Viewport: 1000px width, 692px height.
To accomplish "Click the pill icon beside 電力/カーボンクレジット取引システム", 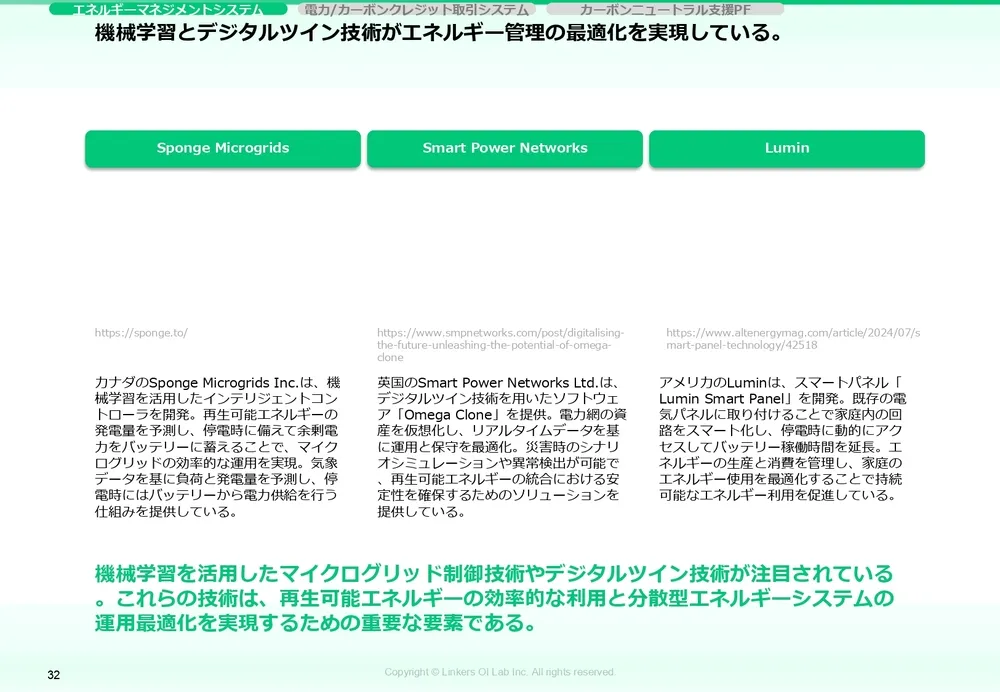I will (300, 8).
